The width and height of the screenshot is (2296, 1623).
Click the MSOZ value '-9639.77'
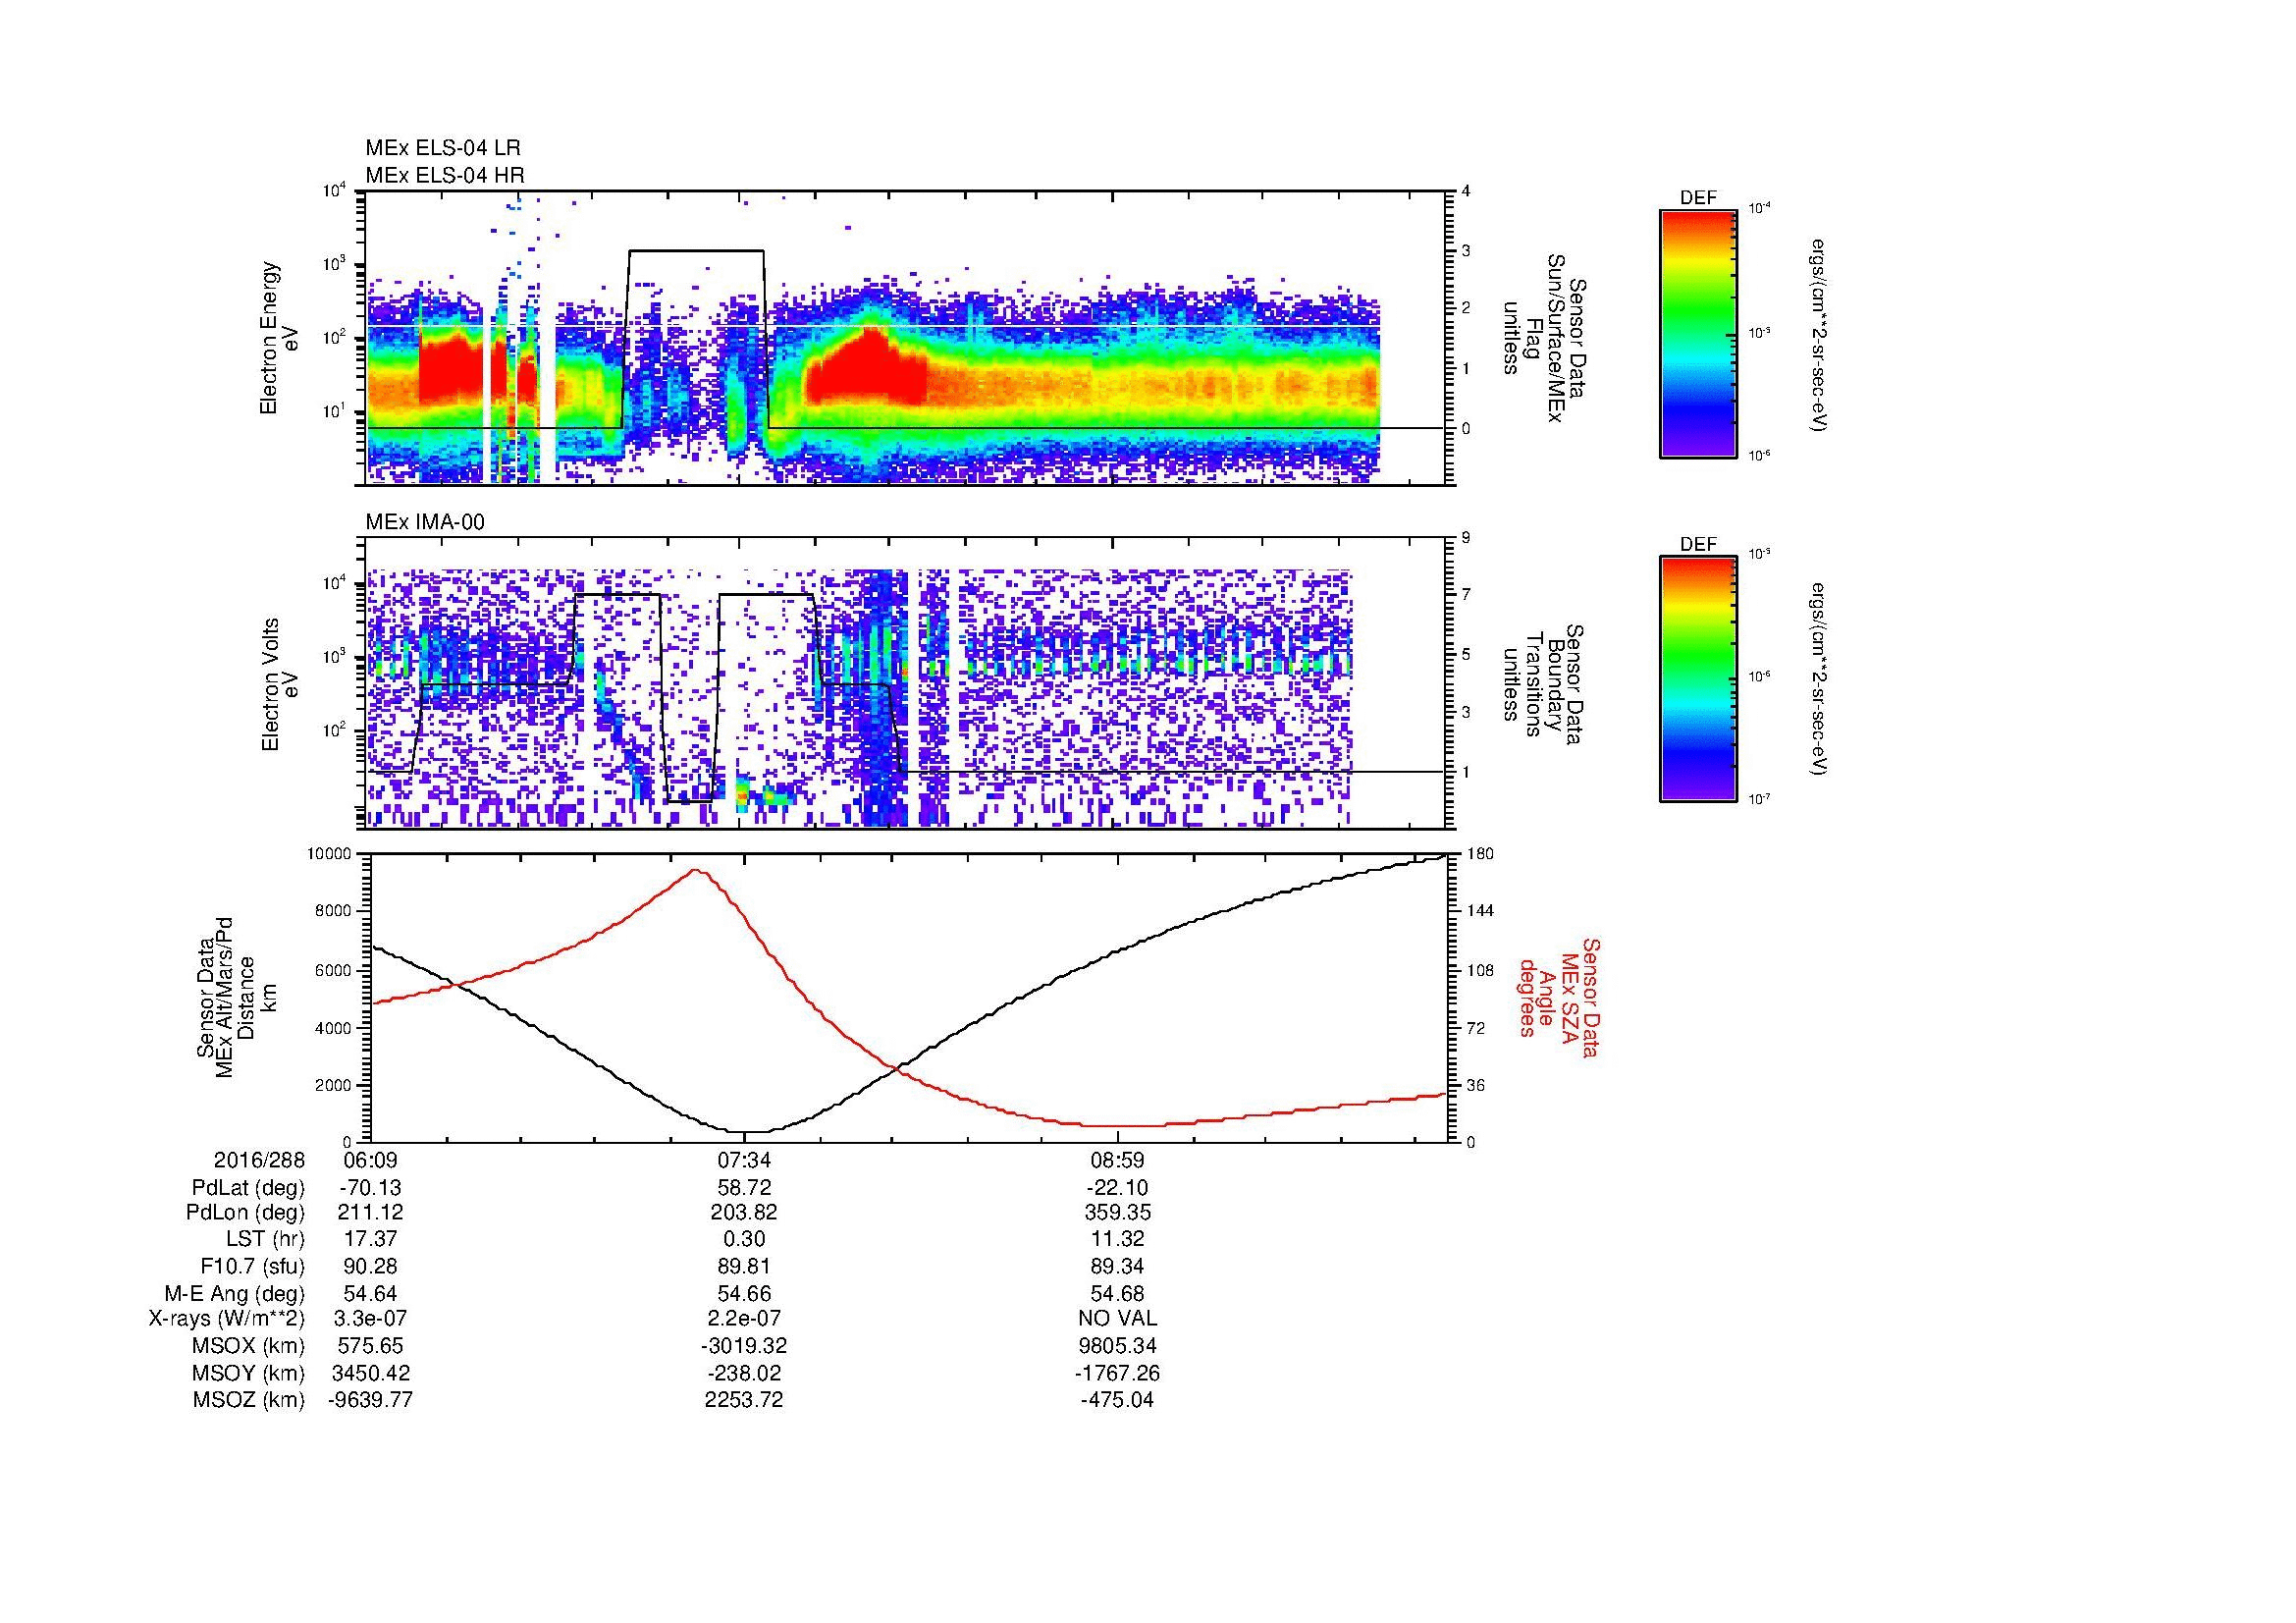point(370,1400)
